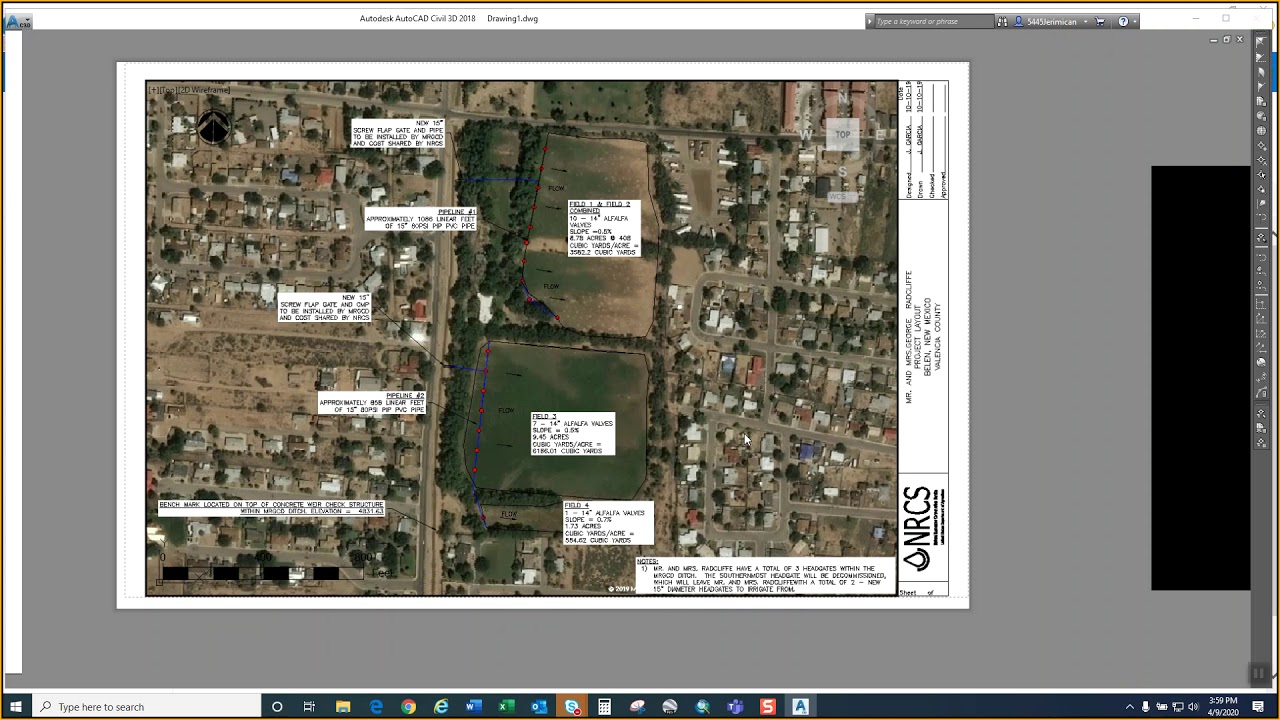Close the Drawing1.dwg inner window
The image size is (1280, 720).
[x=1240, y=40]
